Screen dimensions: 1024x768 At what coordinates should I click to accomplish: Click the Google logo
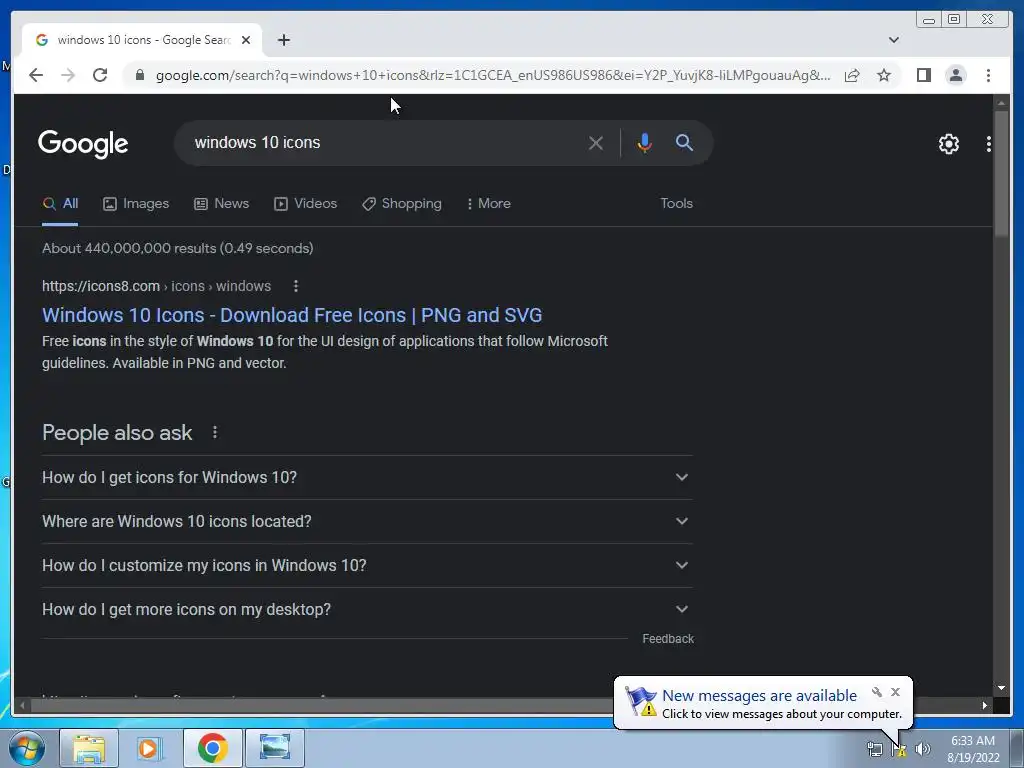(83, 144)
